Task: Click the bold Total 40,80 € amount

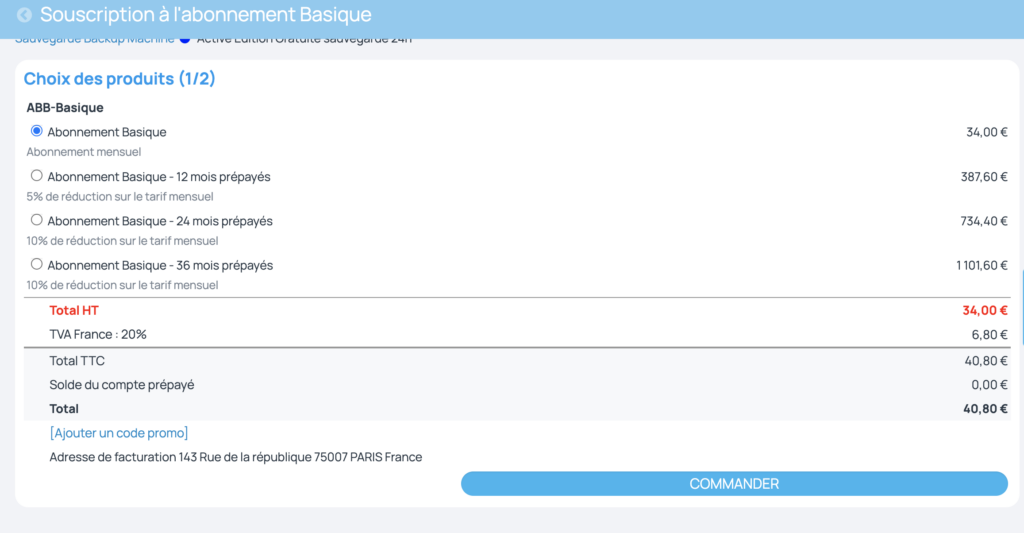Action: (x=985, y=409)
